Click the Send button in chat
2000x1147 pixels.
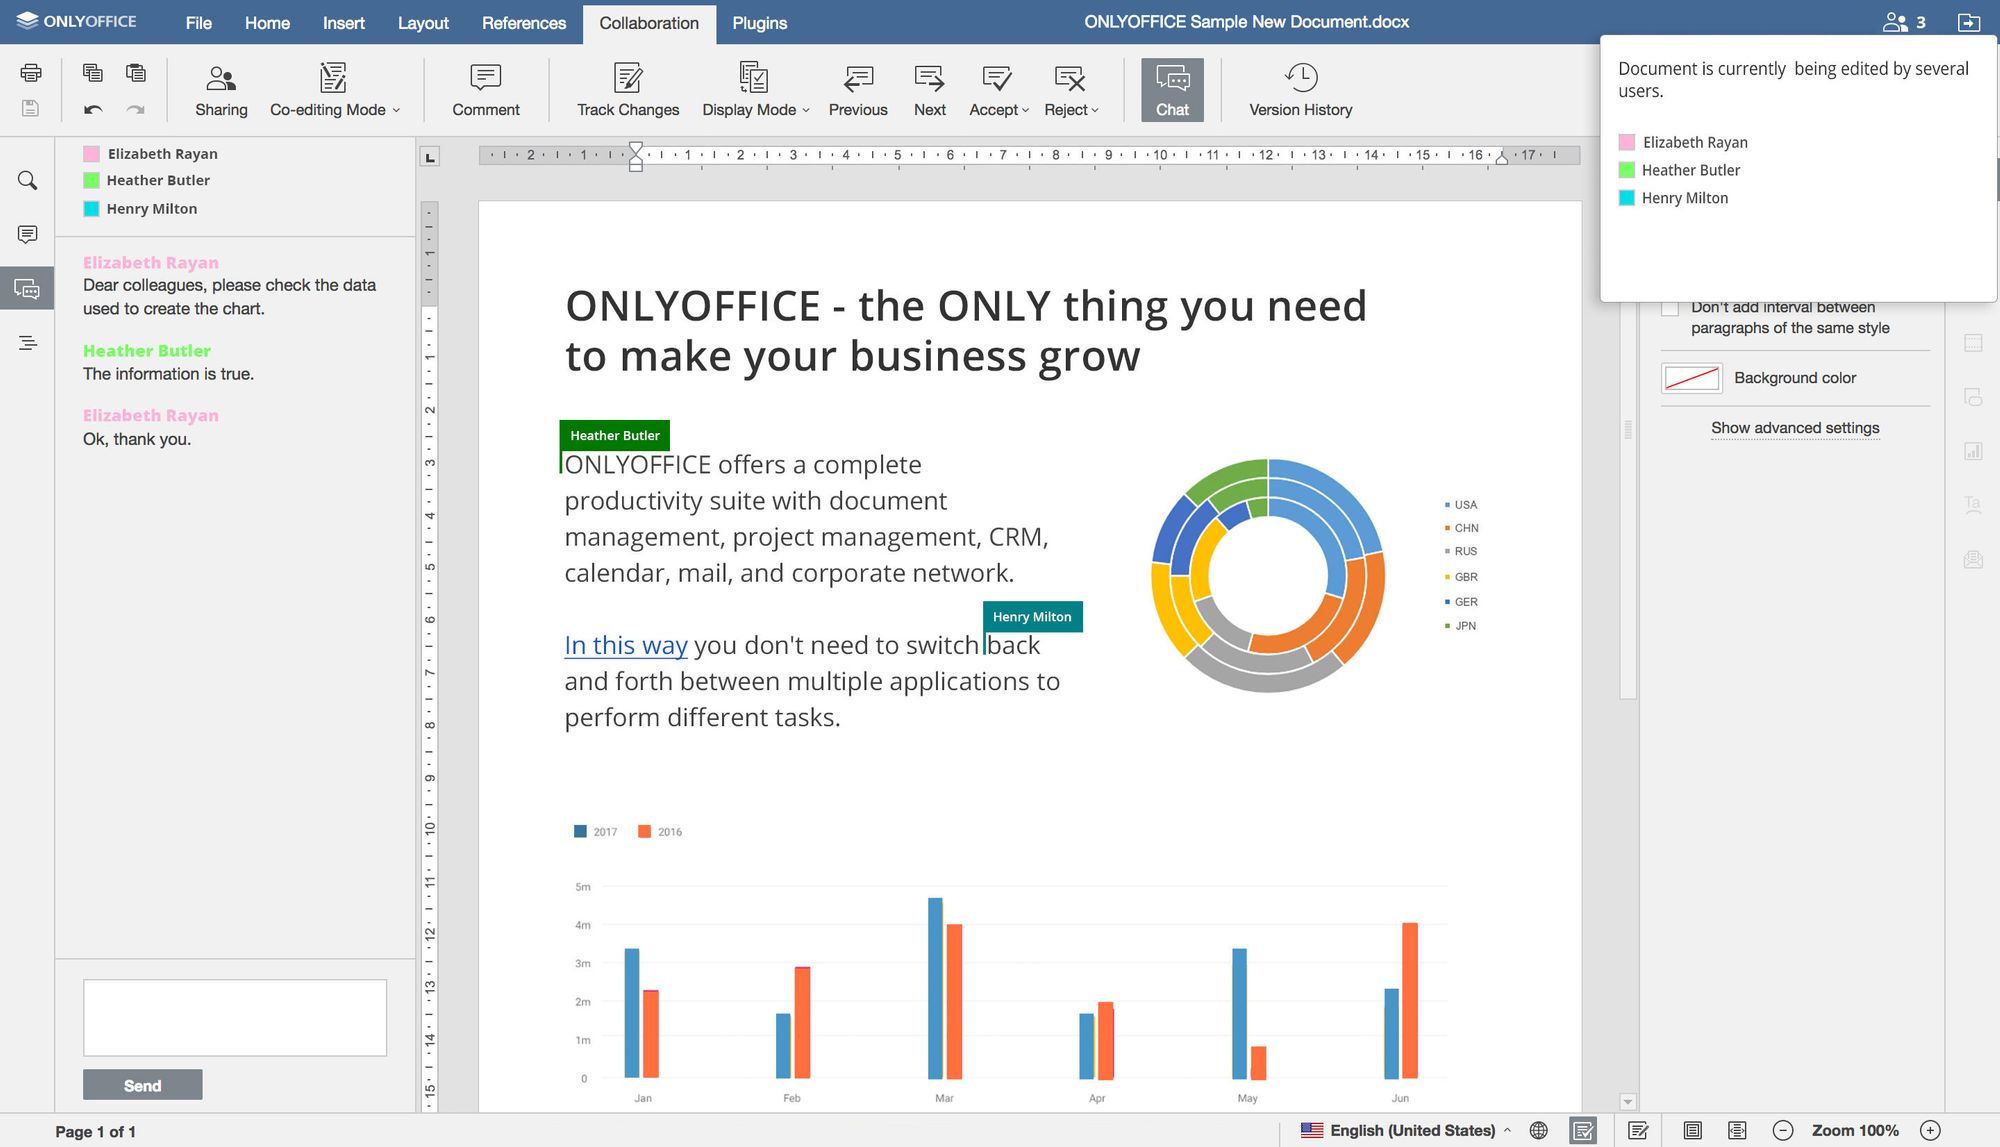141,1084
